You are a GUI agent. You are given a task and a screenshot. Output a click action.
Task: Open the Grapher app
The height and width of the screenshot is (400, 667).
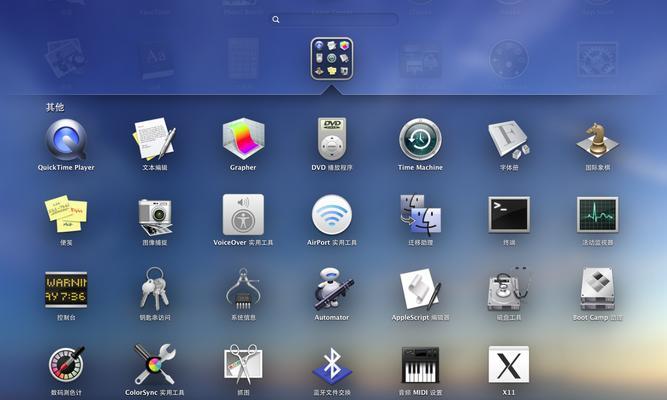243,140
